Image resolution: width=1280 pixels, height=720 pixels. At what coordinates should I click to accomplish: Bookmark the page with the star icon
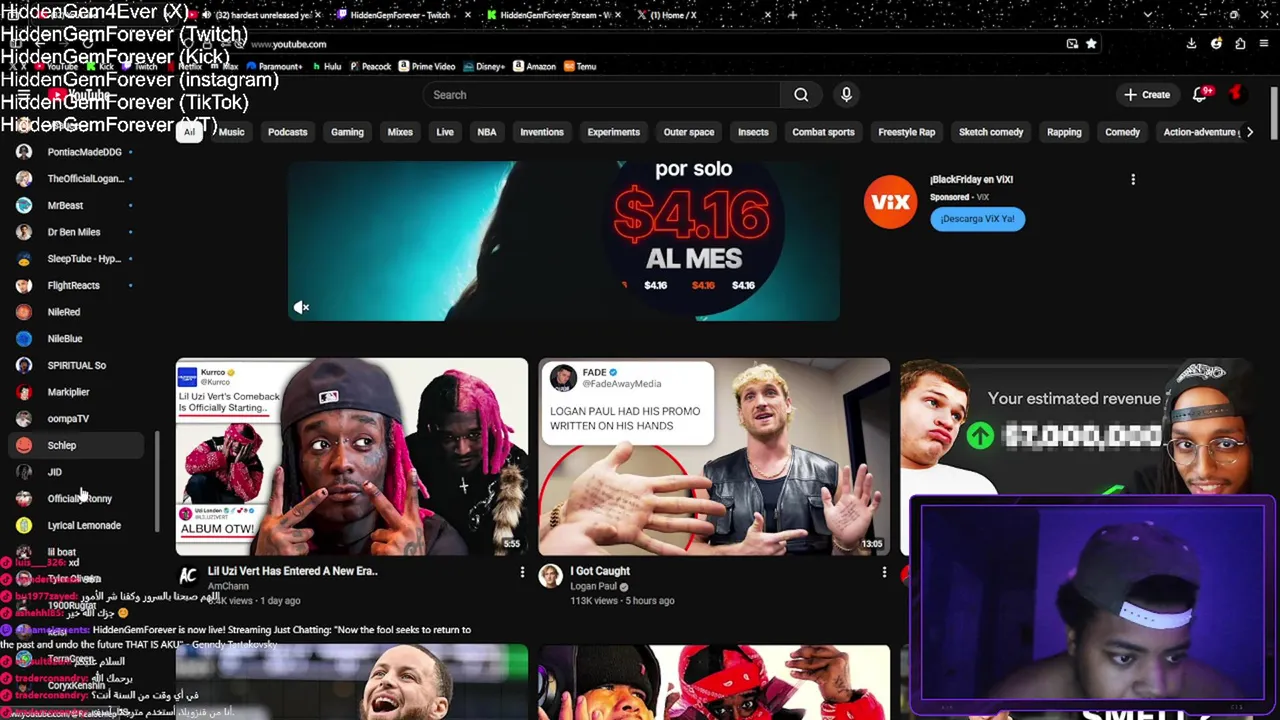click(x=1091, y=44)
